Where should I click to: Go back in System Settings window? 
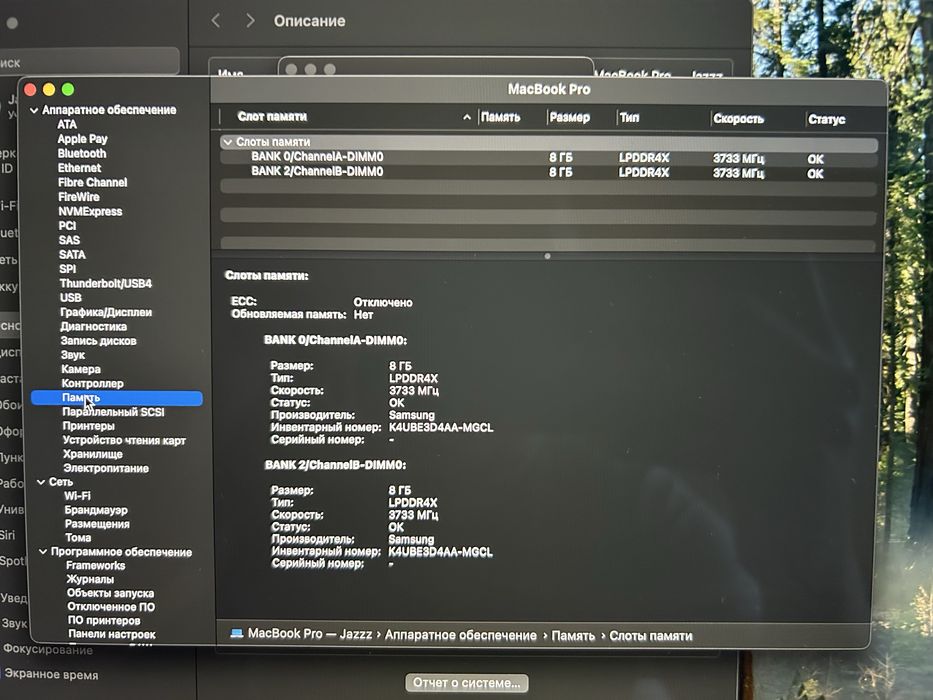pos(216,21)
